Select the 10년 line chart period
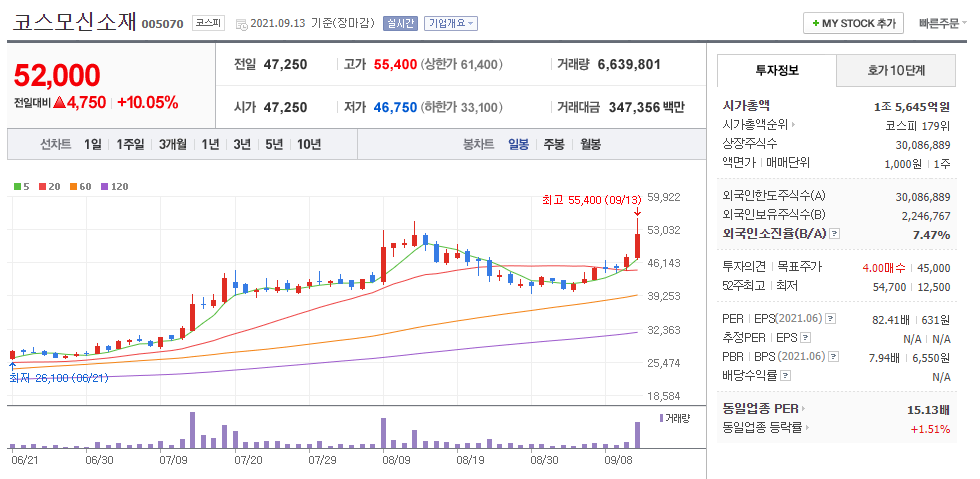Screen dimensions: 980x479 point(309,144)
